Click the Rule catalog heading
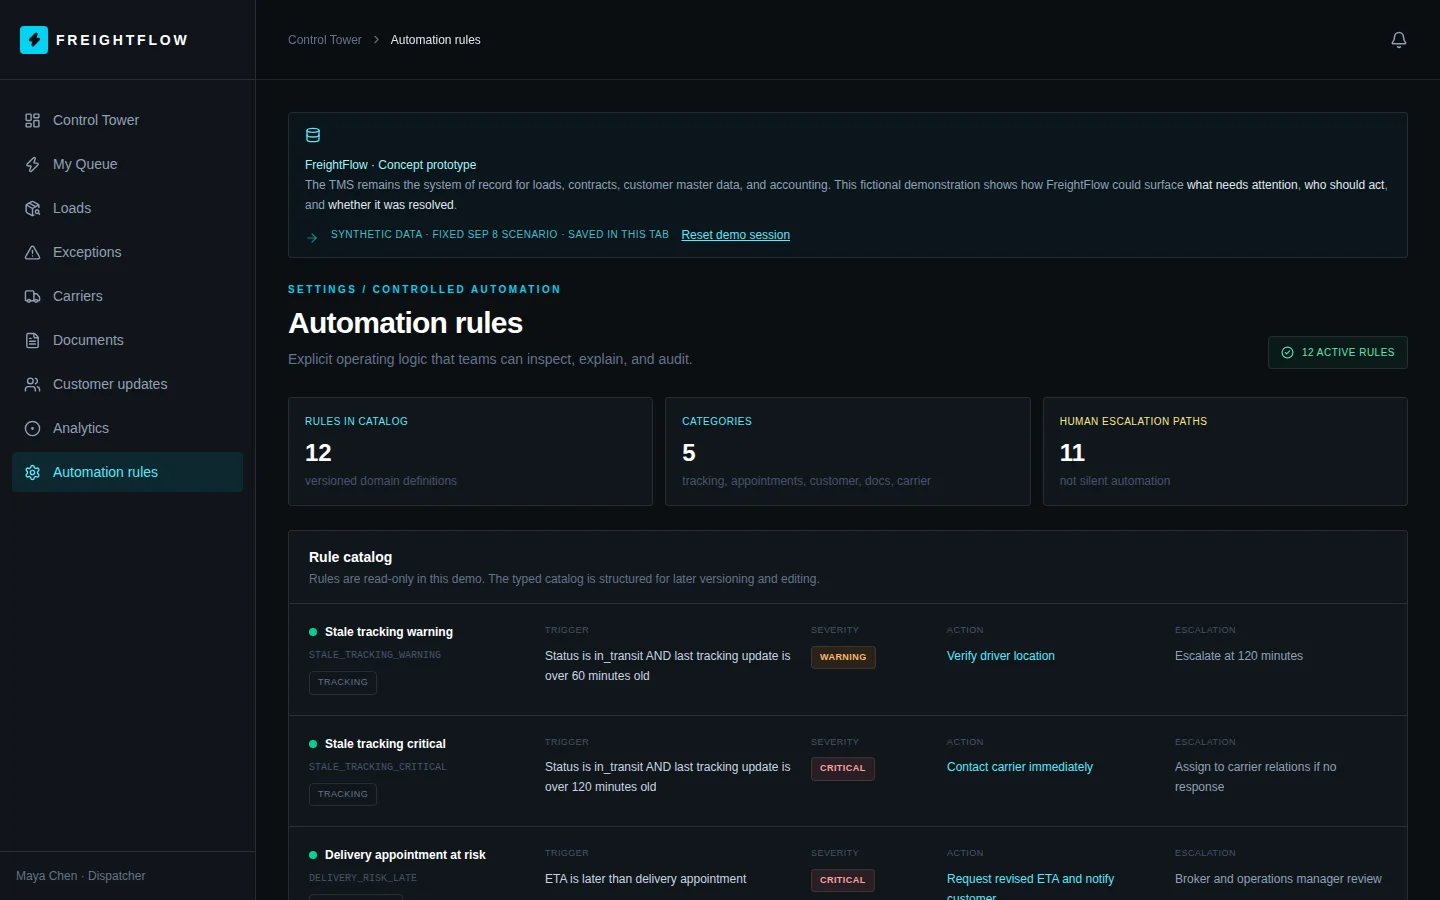 tap(350, 557)
